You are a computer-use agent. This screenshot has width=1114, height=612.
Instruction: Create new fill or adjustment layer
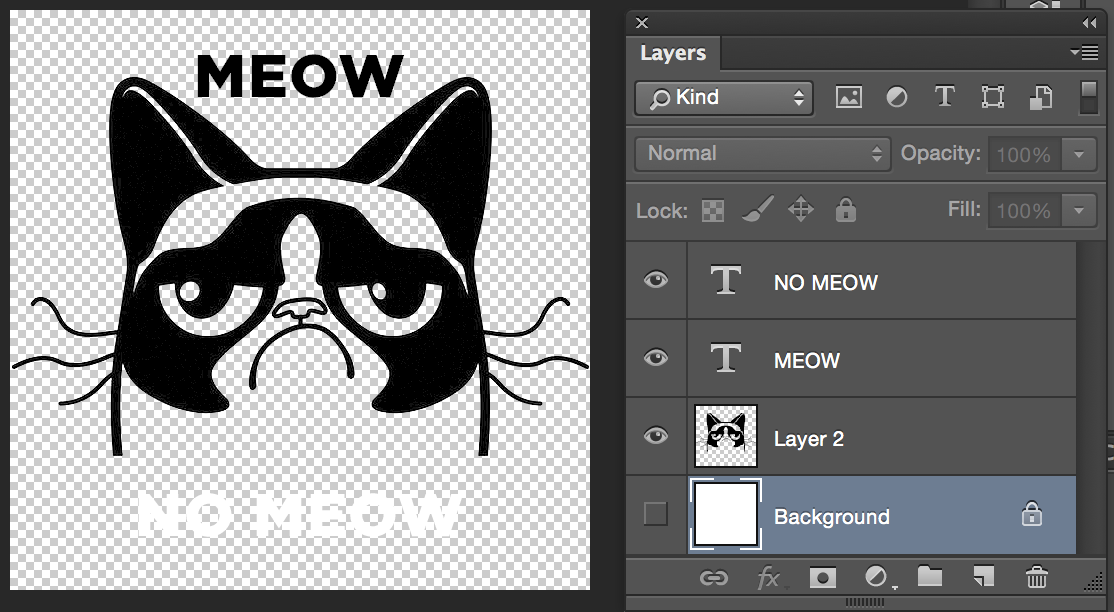coord(877,577)
